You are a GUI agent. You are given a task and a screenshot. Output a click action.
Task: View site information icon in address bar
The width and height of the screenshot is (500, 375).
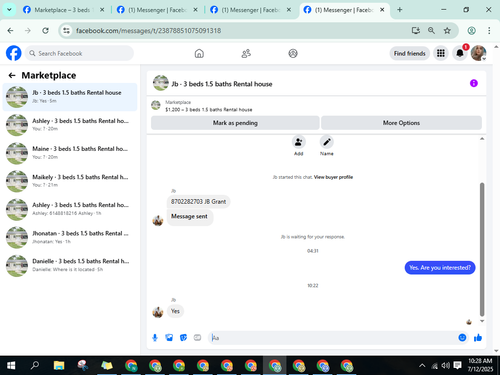click(67, 31)
